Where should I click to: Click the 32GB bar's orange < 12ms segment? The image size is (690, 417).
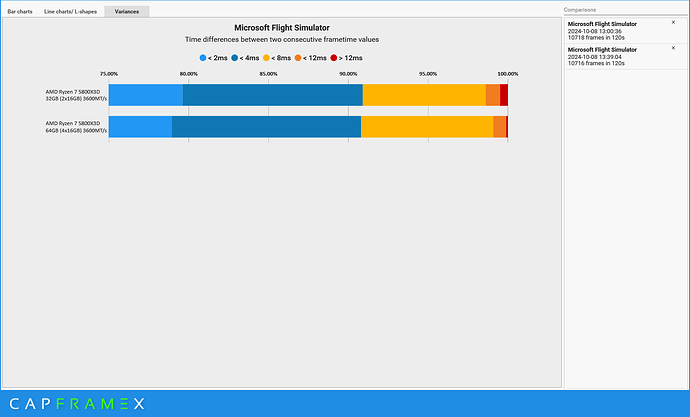(x=493, y=95)
